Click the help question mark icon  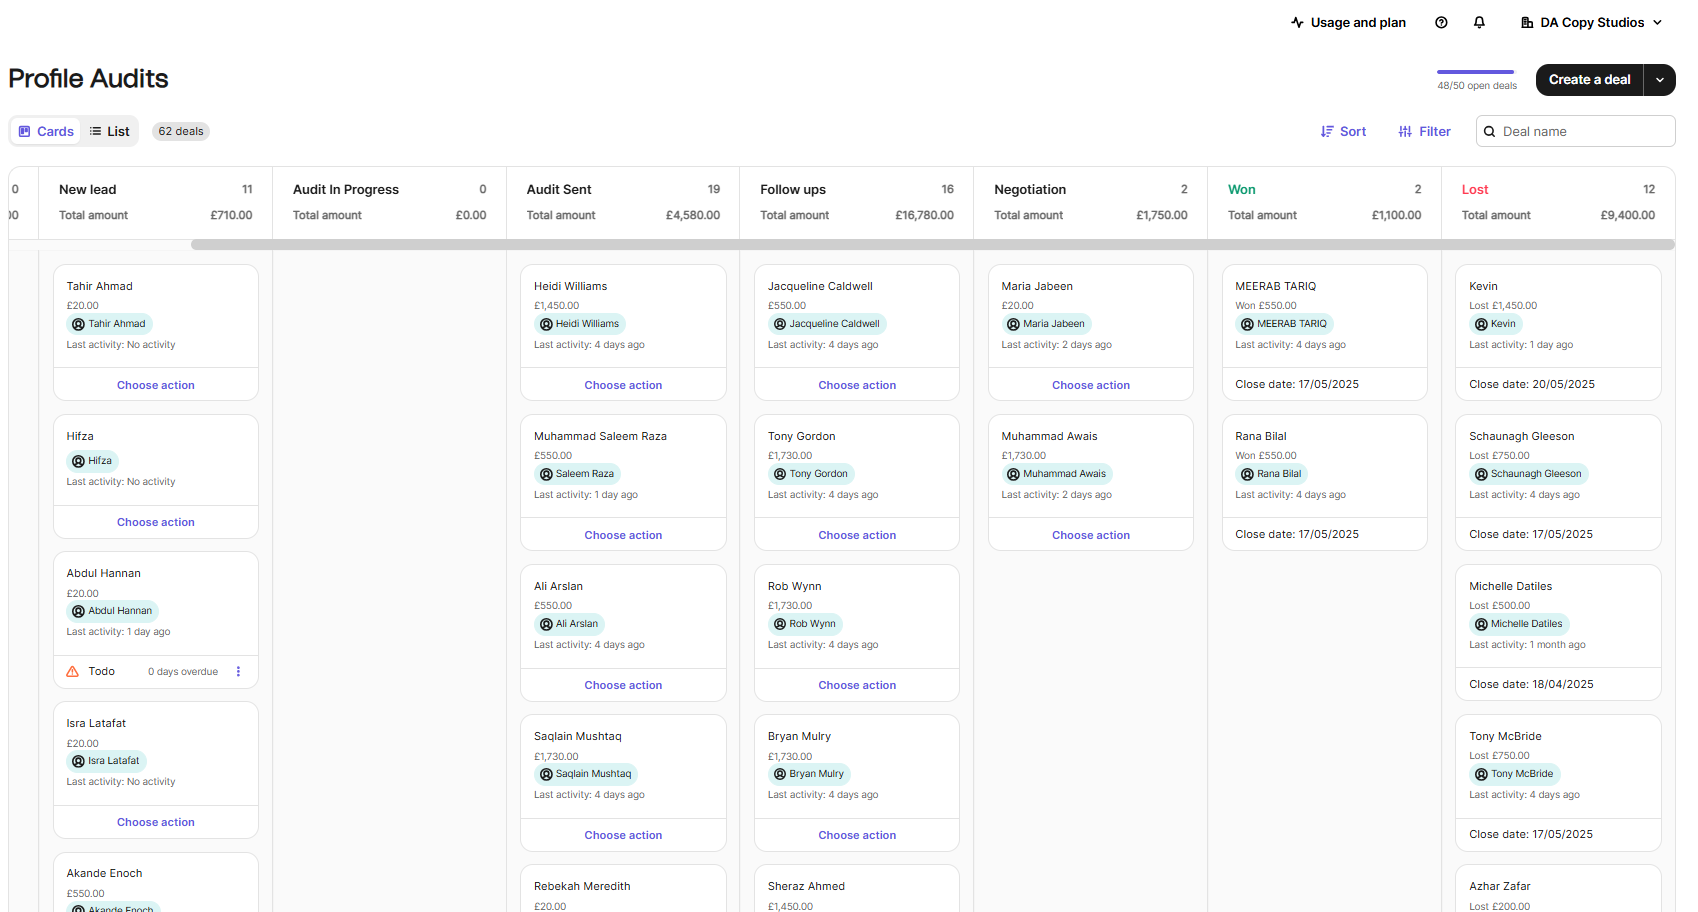(1441, 23)
